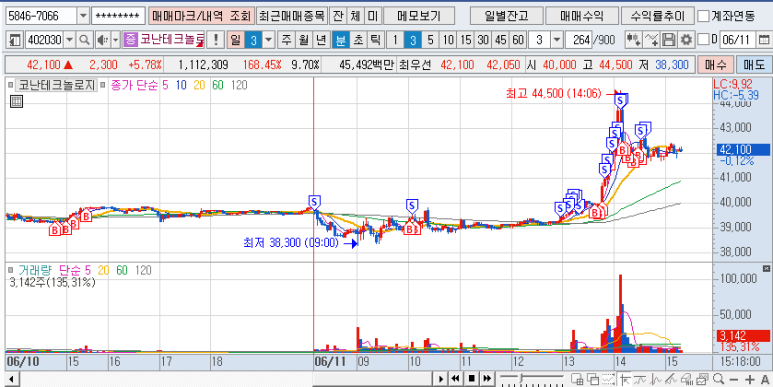
Task: Select the 5 minute interval button
Action: pos(430,40)
